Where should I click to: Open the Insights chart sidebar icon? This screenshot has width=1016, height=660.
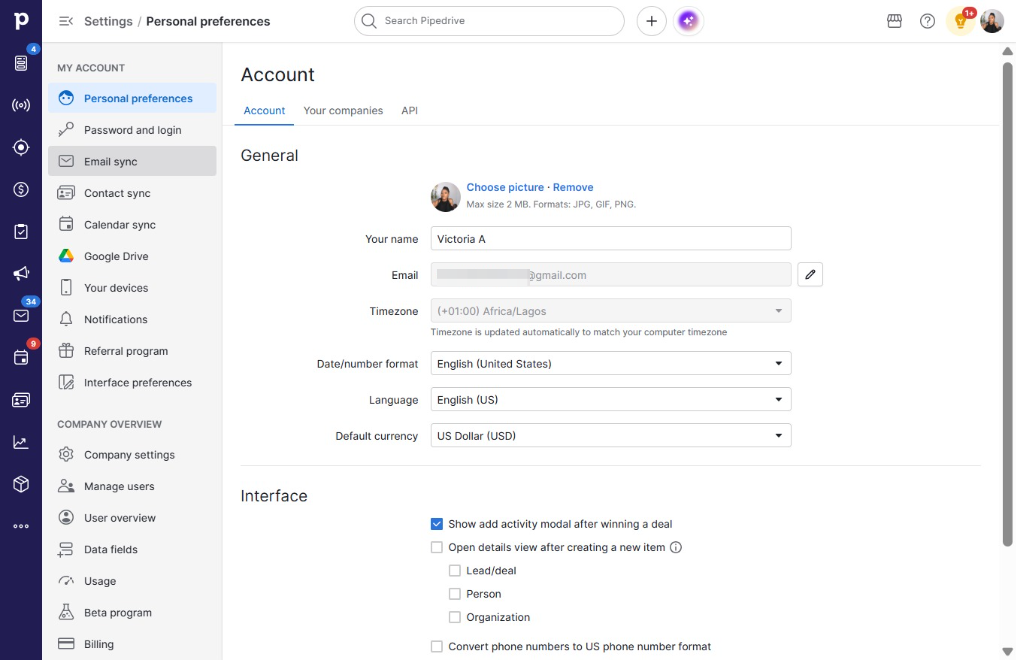[21, 442]
